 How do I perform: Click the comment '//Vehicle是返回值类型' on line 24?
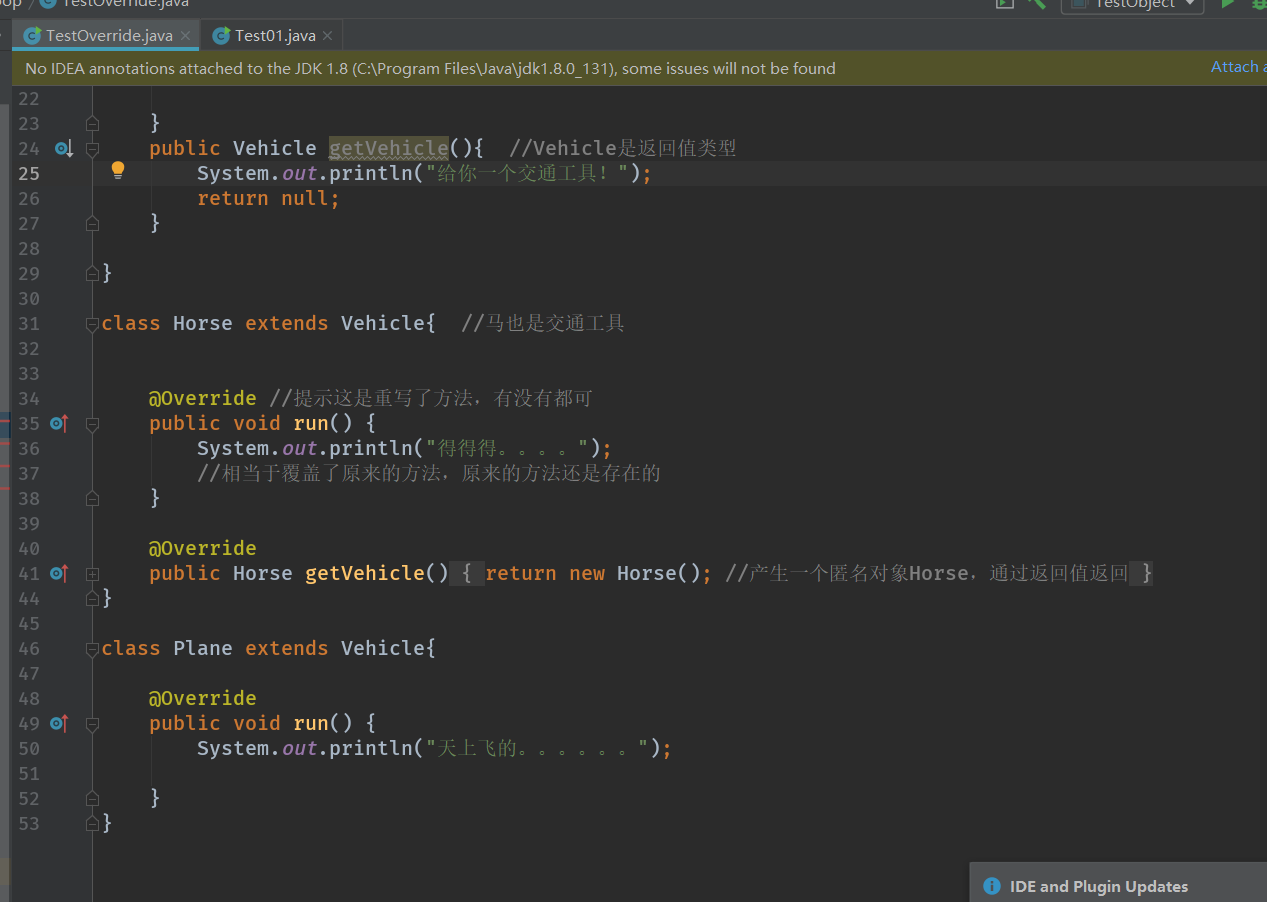point(623,149)
